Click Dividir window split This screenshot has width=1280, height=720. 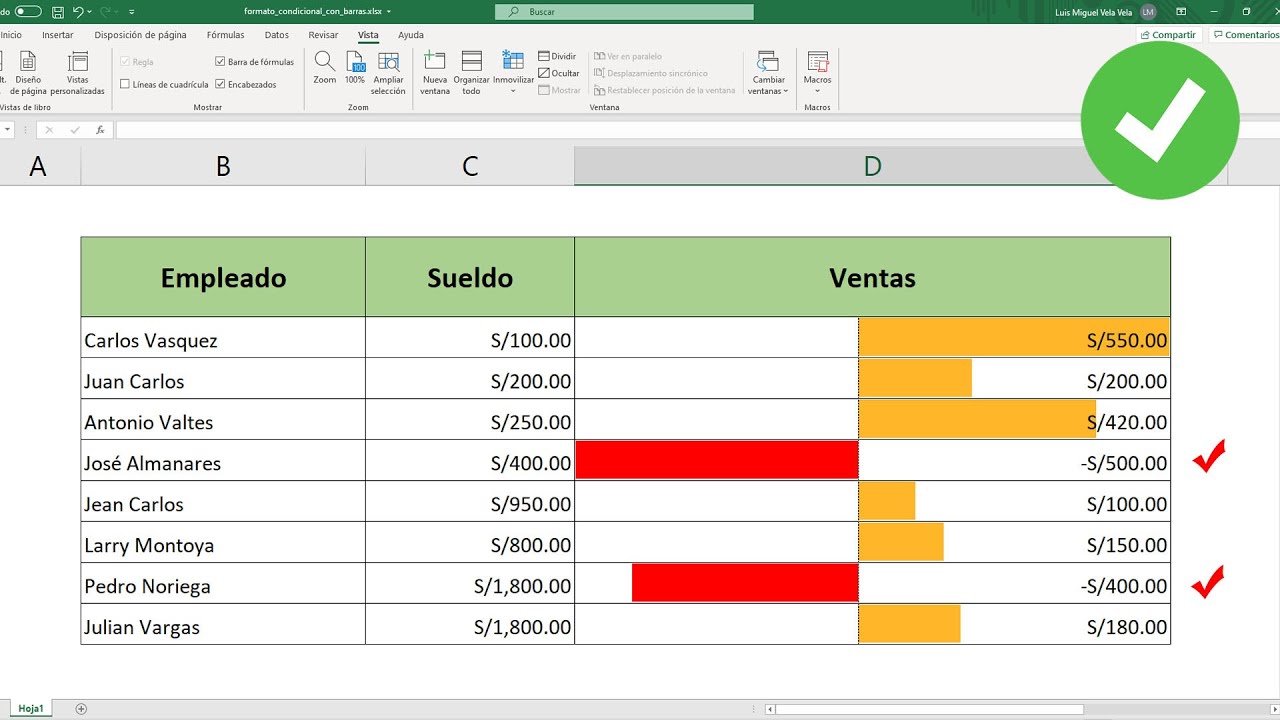(557, 56)
